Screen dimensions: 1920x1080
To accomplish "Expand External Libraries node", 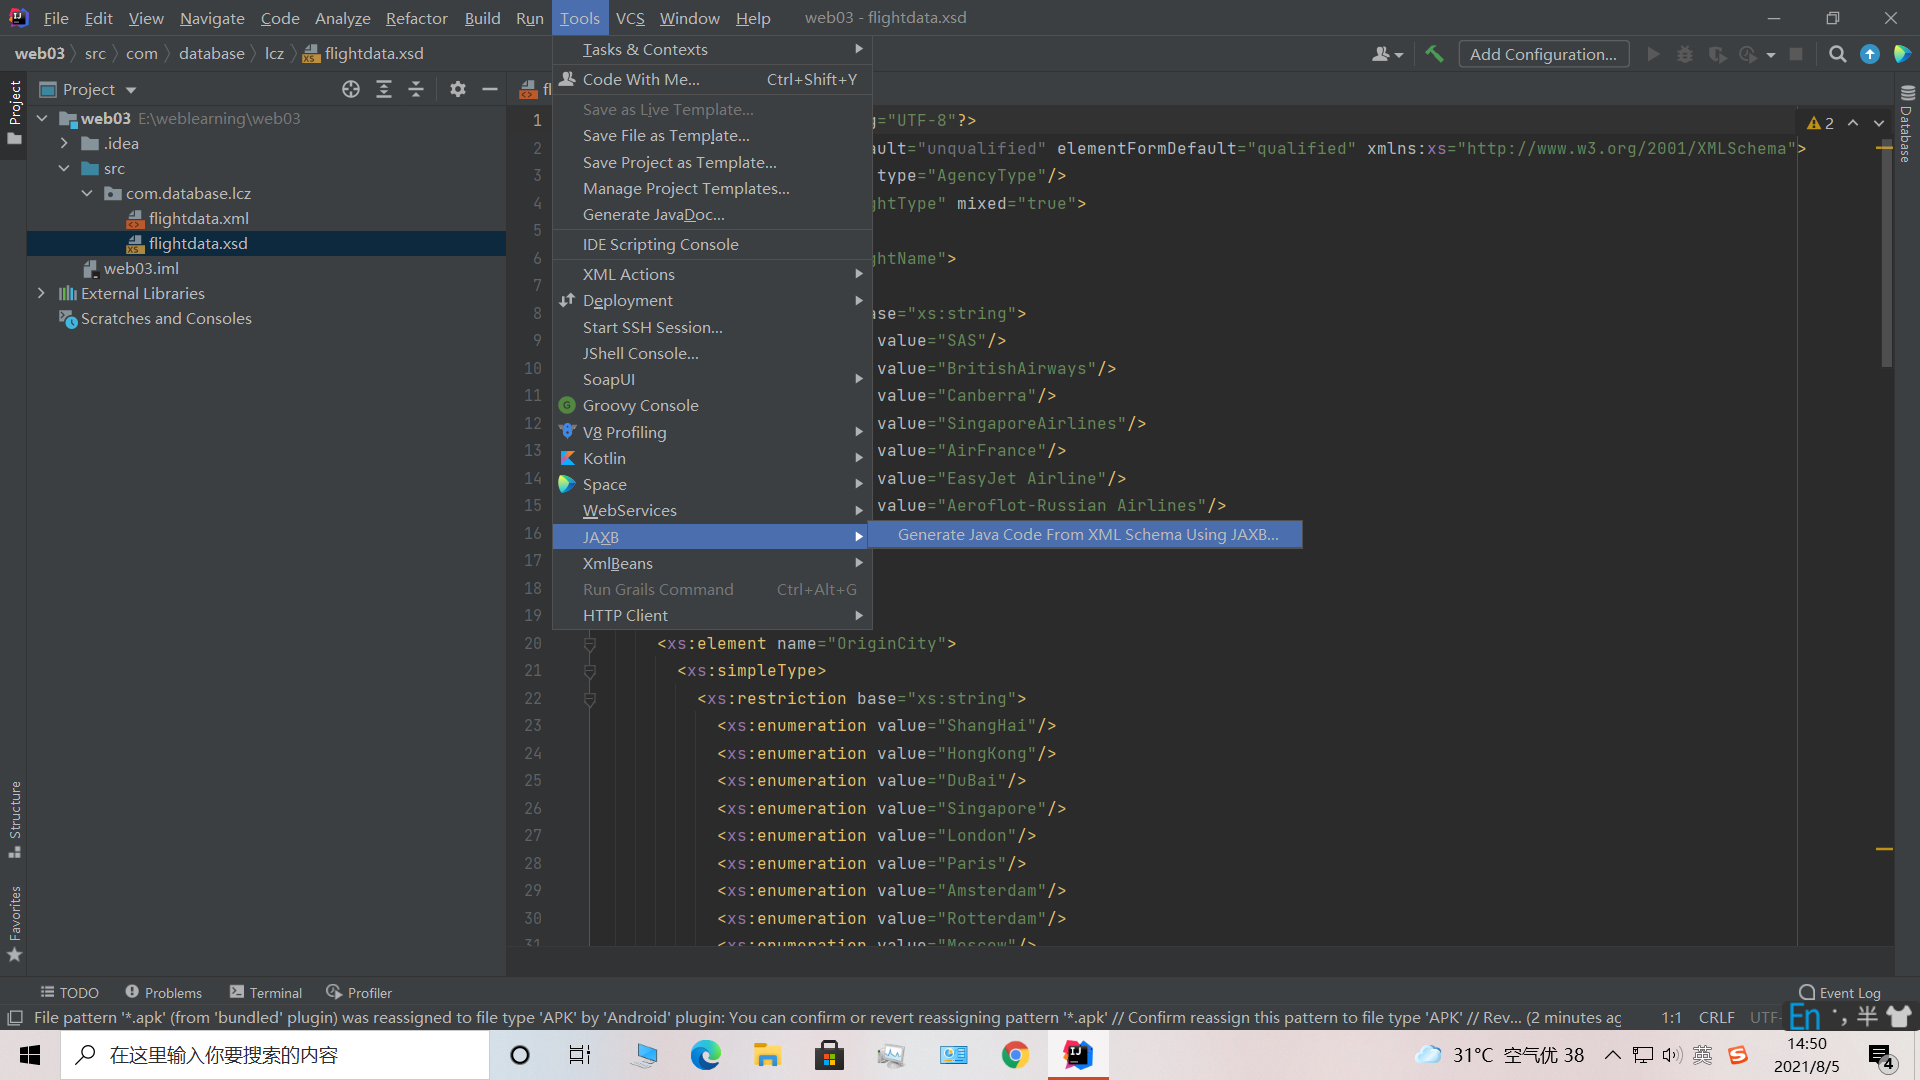I will click(x=41, y=294).
